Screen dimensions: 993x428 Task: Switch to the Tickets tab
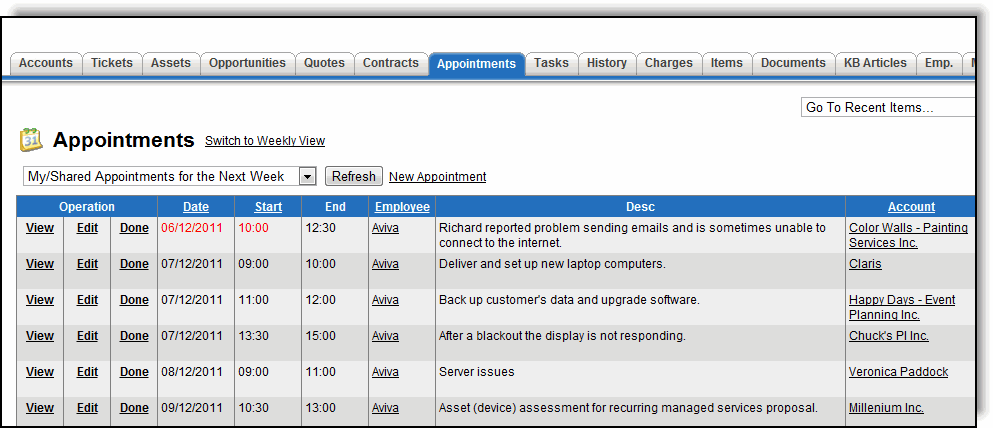click(112, 63)
